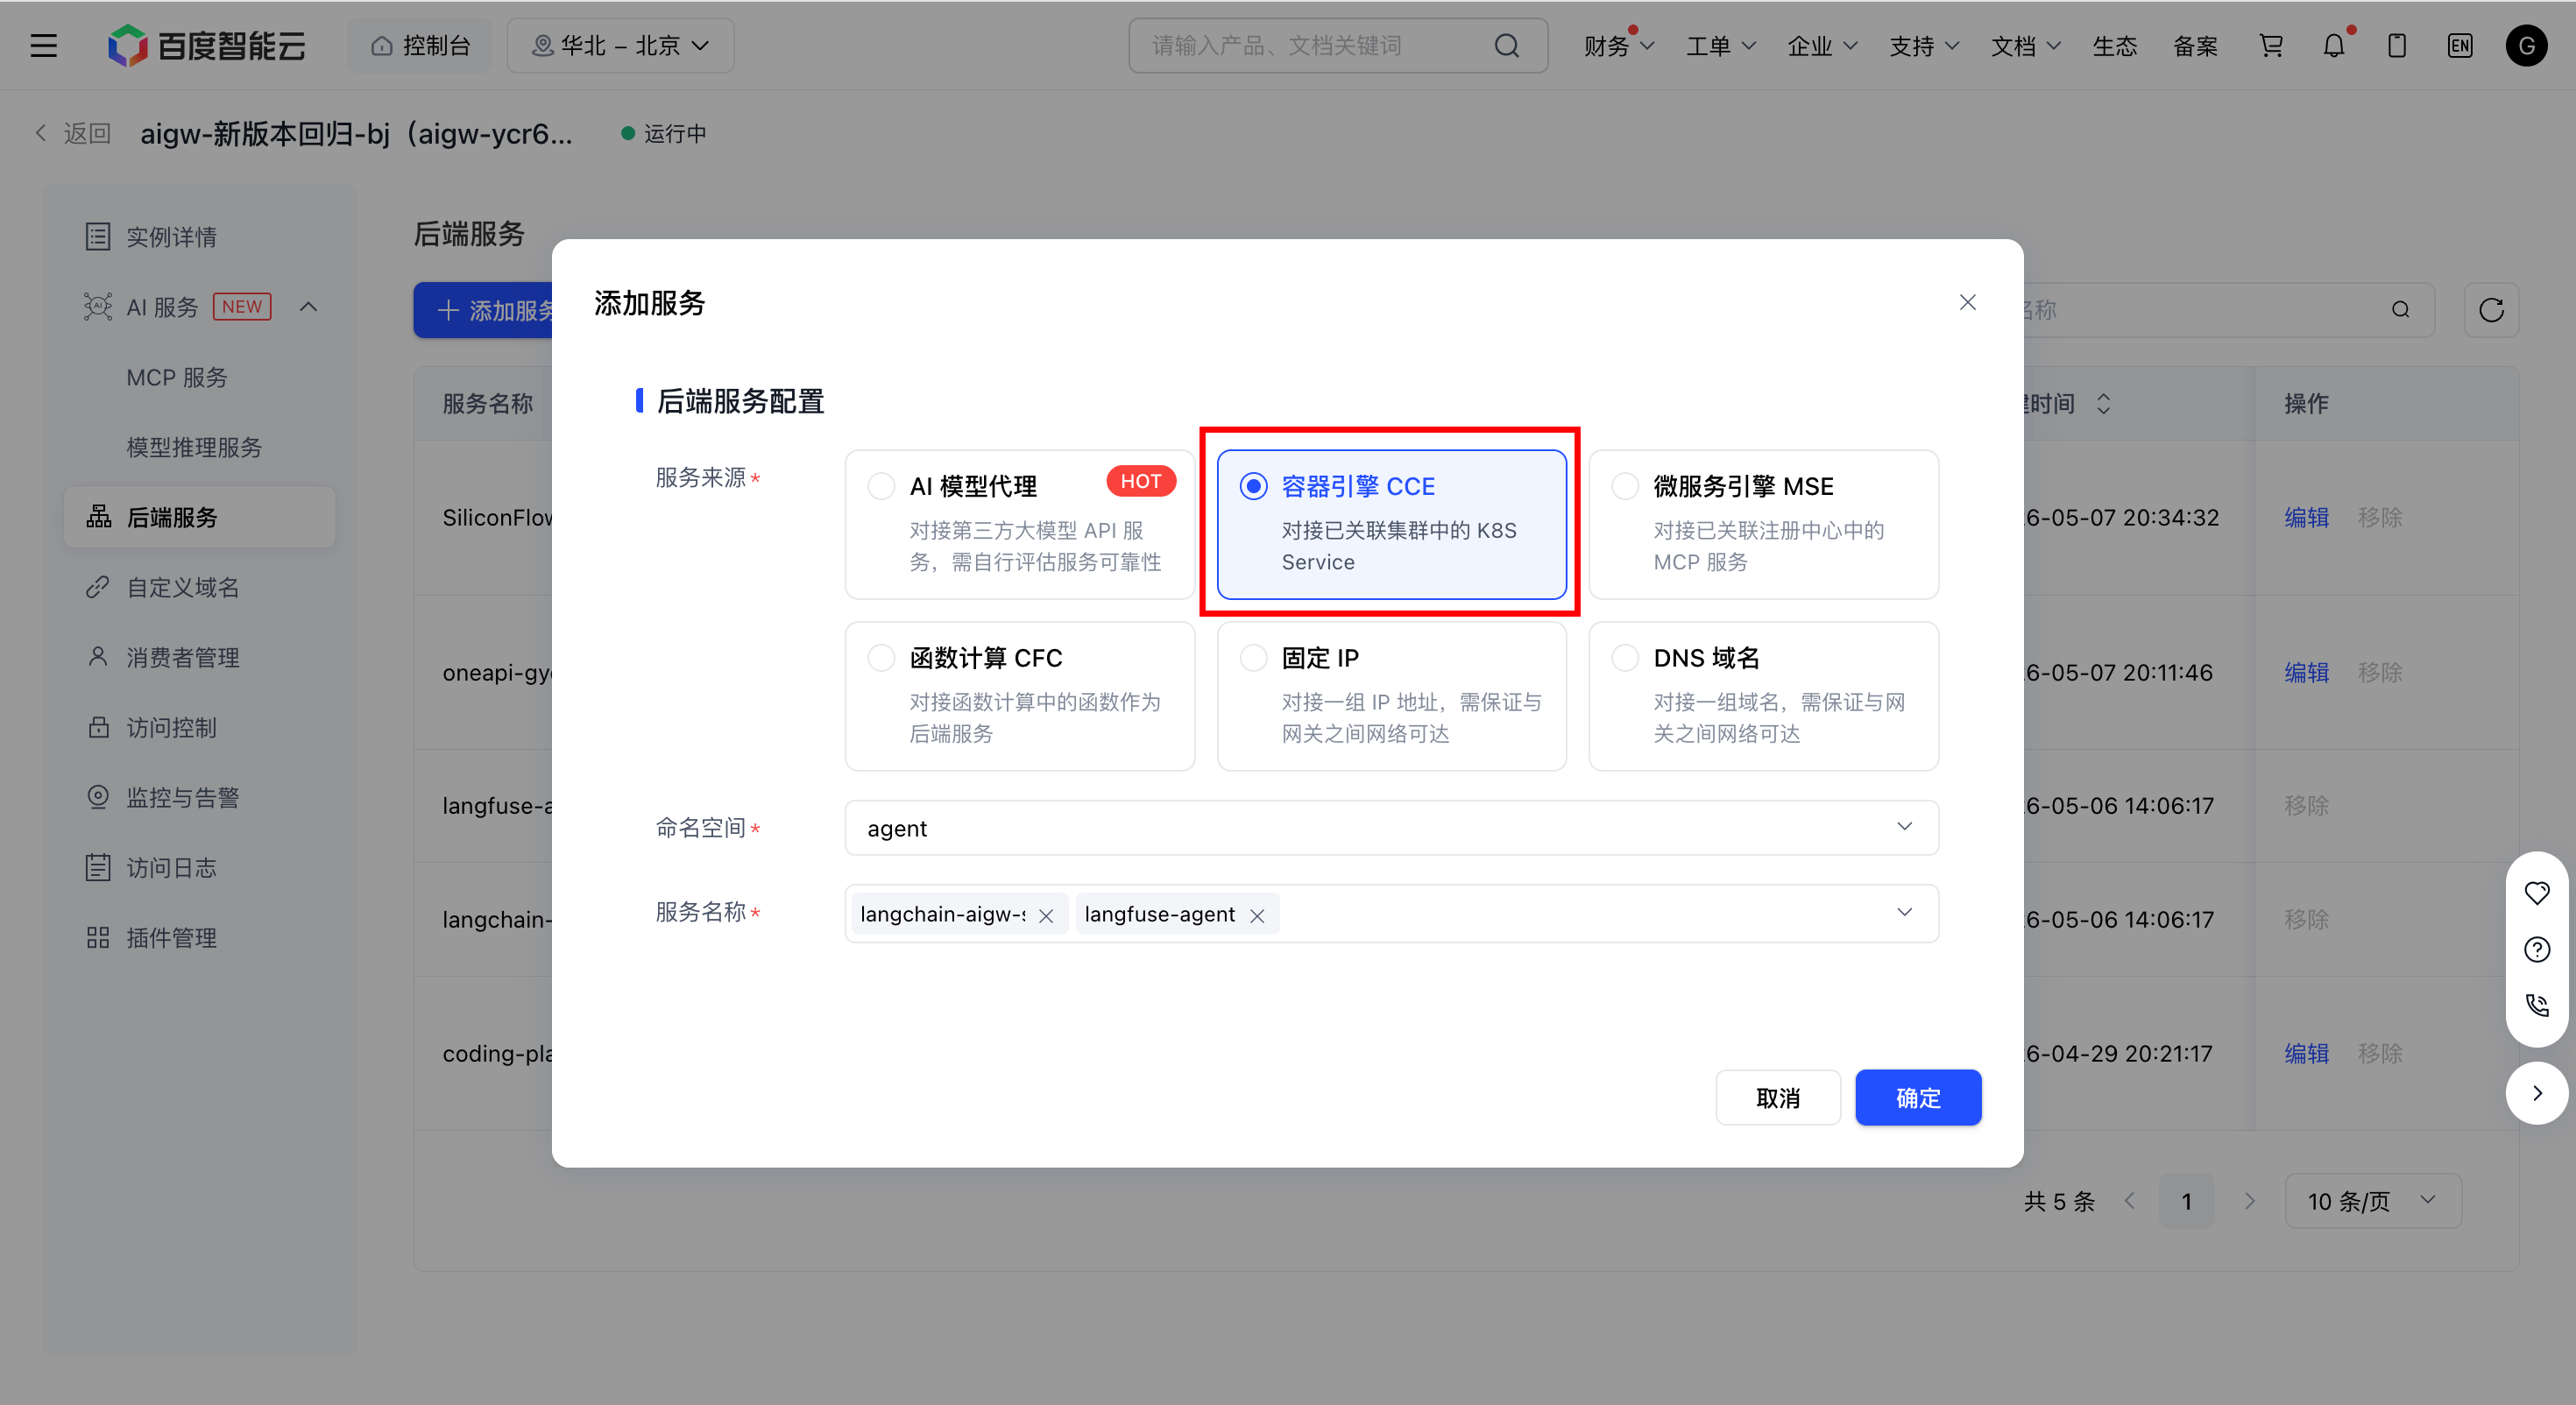Viewport: 2576px width, 1405px height.
Task: Click the search magnifier icon in top bar
Action: [1506, 46]
